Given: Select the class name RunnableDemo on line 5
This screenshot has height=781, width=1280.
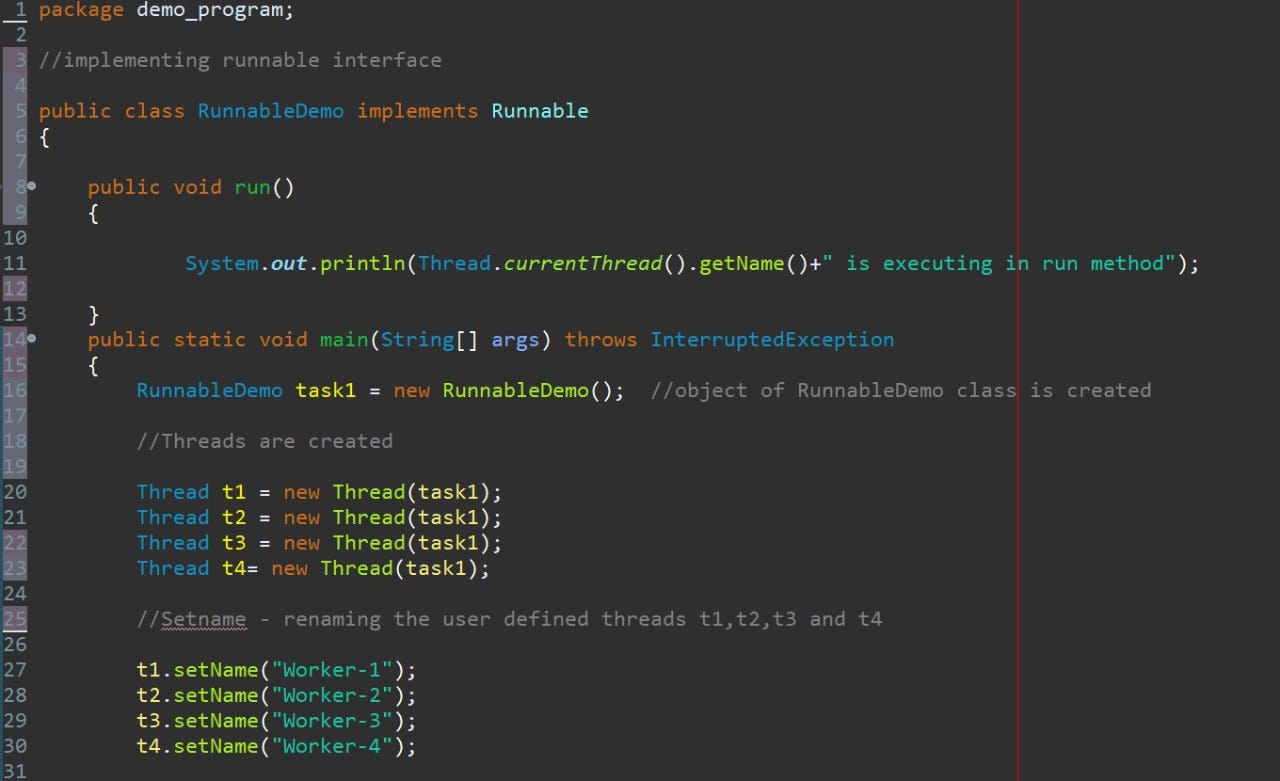Looking at the screenshot, I should coord(270,110).
